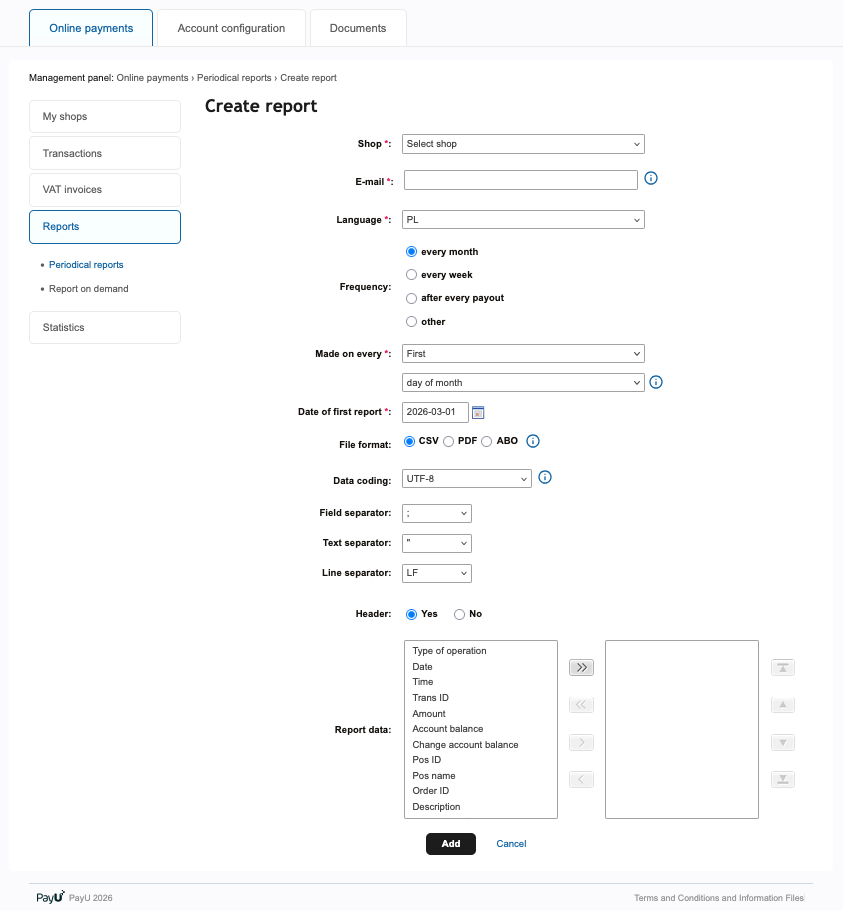Open the Shop selection dropdown
843x911 pixels.
[x=523, y=143]
